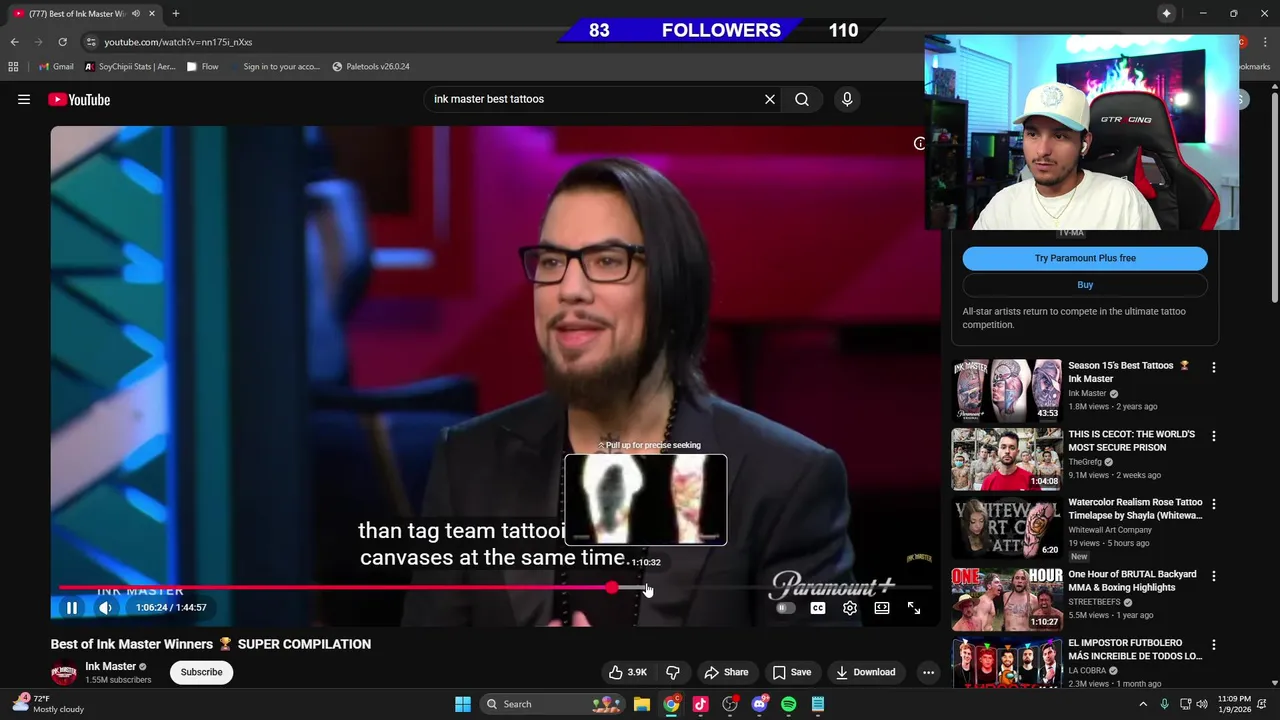Download the video
Viewport: 1280px width, 720px height.
[866, 672]
